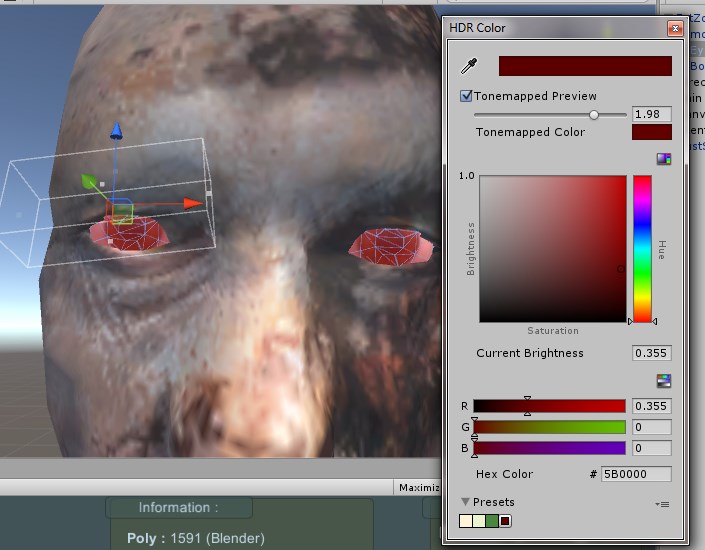
Task: Select the green color preset swatch
Action: (x=491, y=521)
